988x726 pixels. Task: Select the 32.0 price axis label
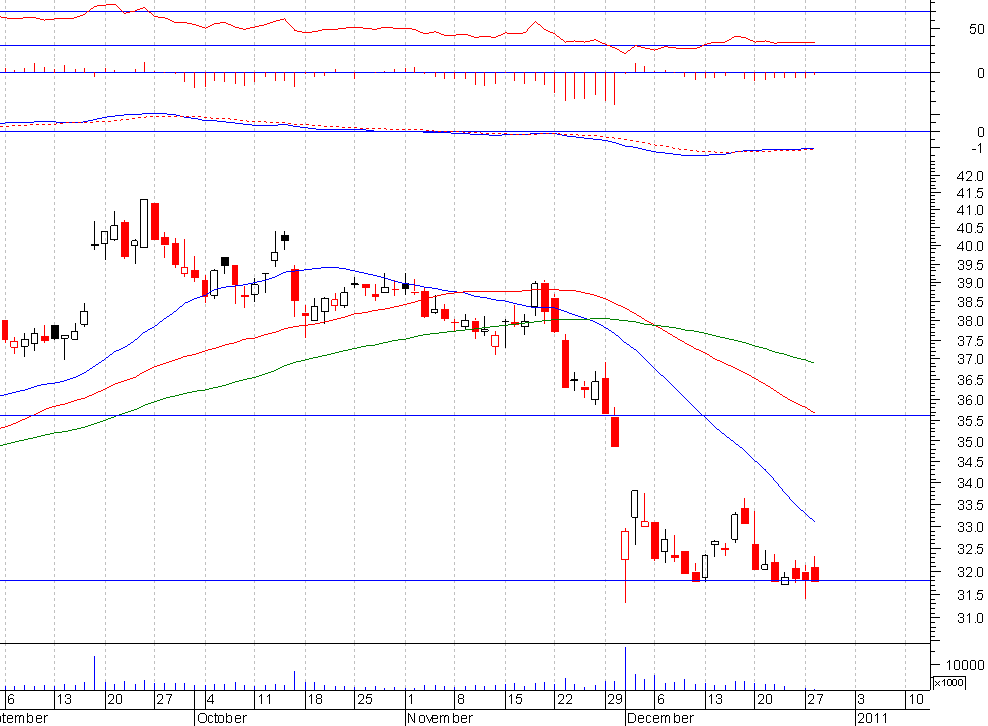point(970,572)
